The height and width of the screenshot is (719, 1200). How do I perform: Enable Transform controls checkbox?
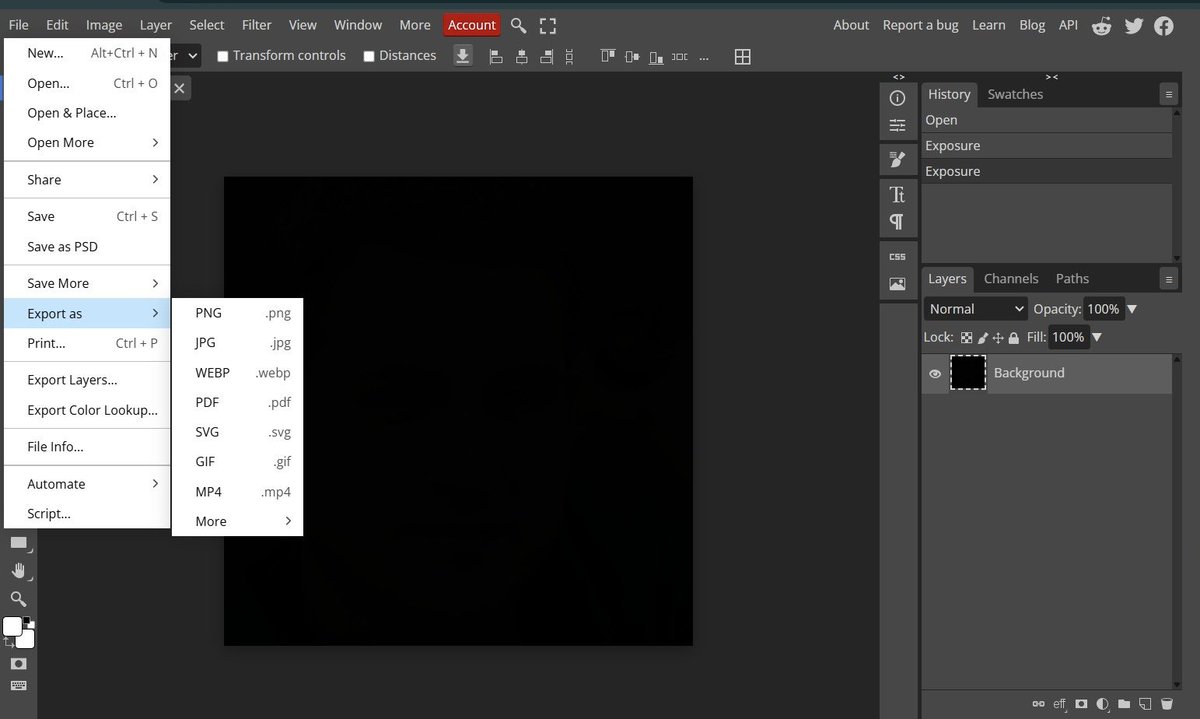222,57
